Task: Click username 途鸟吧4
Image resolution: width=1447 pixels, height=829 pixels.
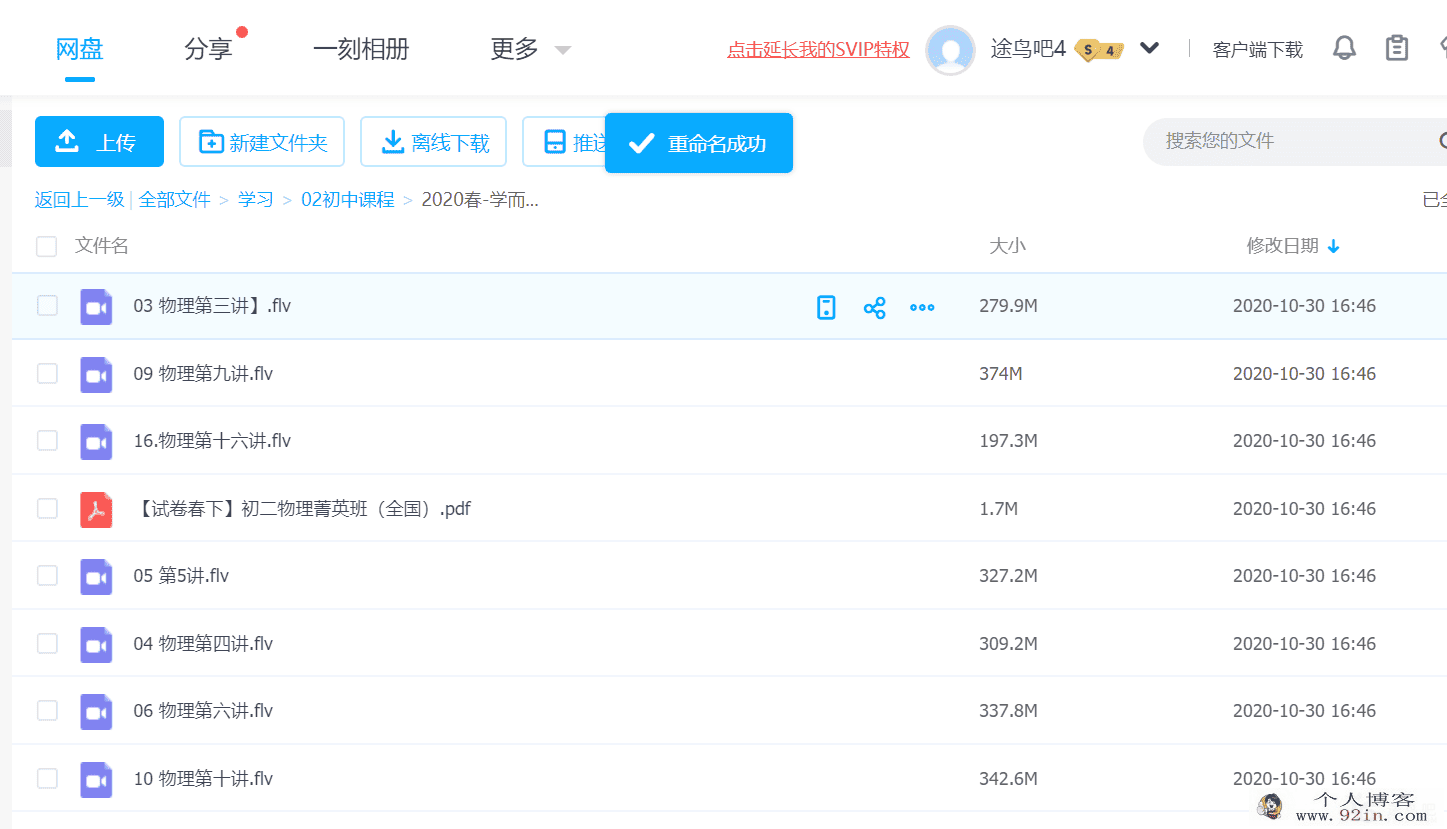Action: (x=1028, y=49)
